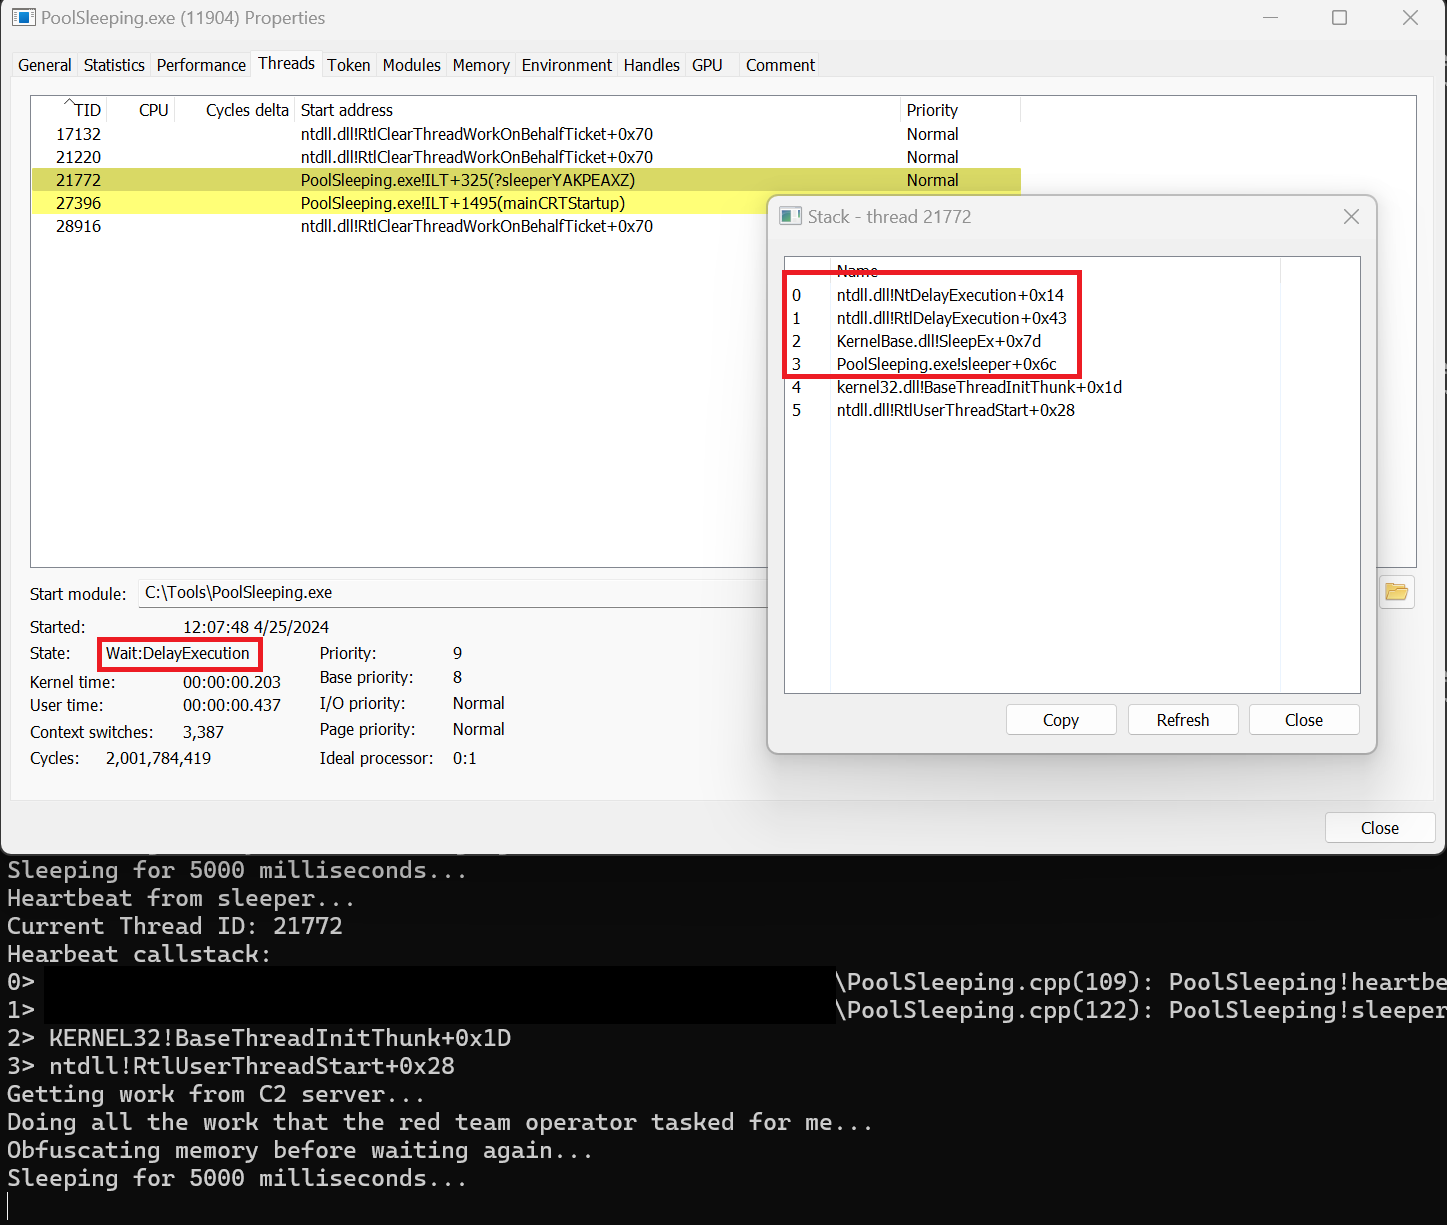Close the Stack thread 21772 dialog

1351,217
